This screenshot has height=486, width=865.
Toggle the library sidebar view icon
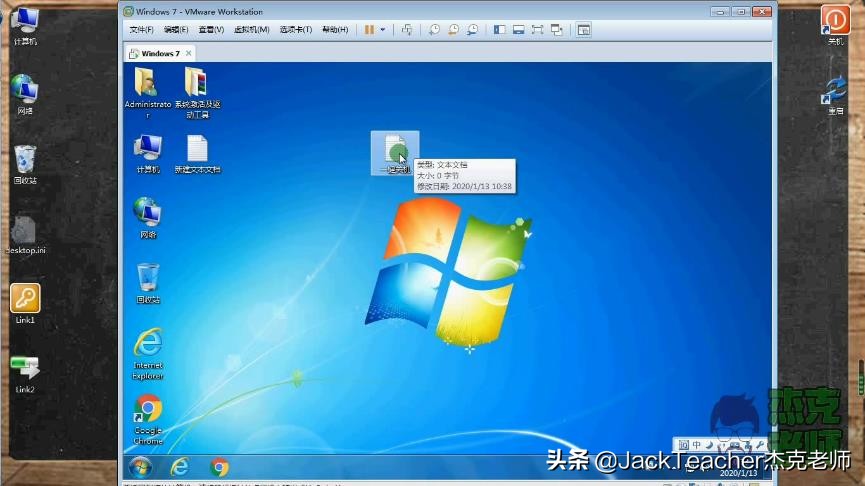click(x=500, y=30)
